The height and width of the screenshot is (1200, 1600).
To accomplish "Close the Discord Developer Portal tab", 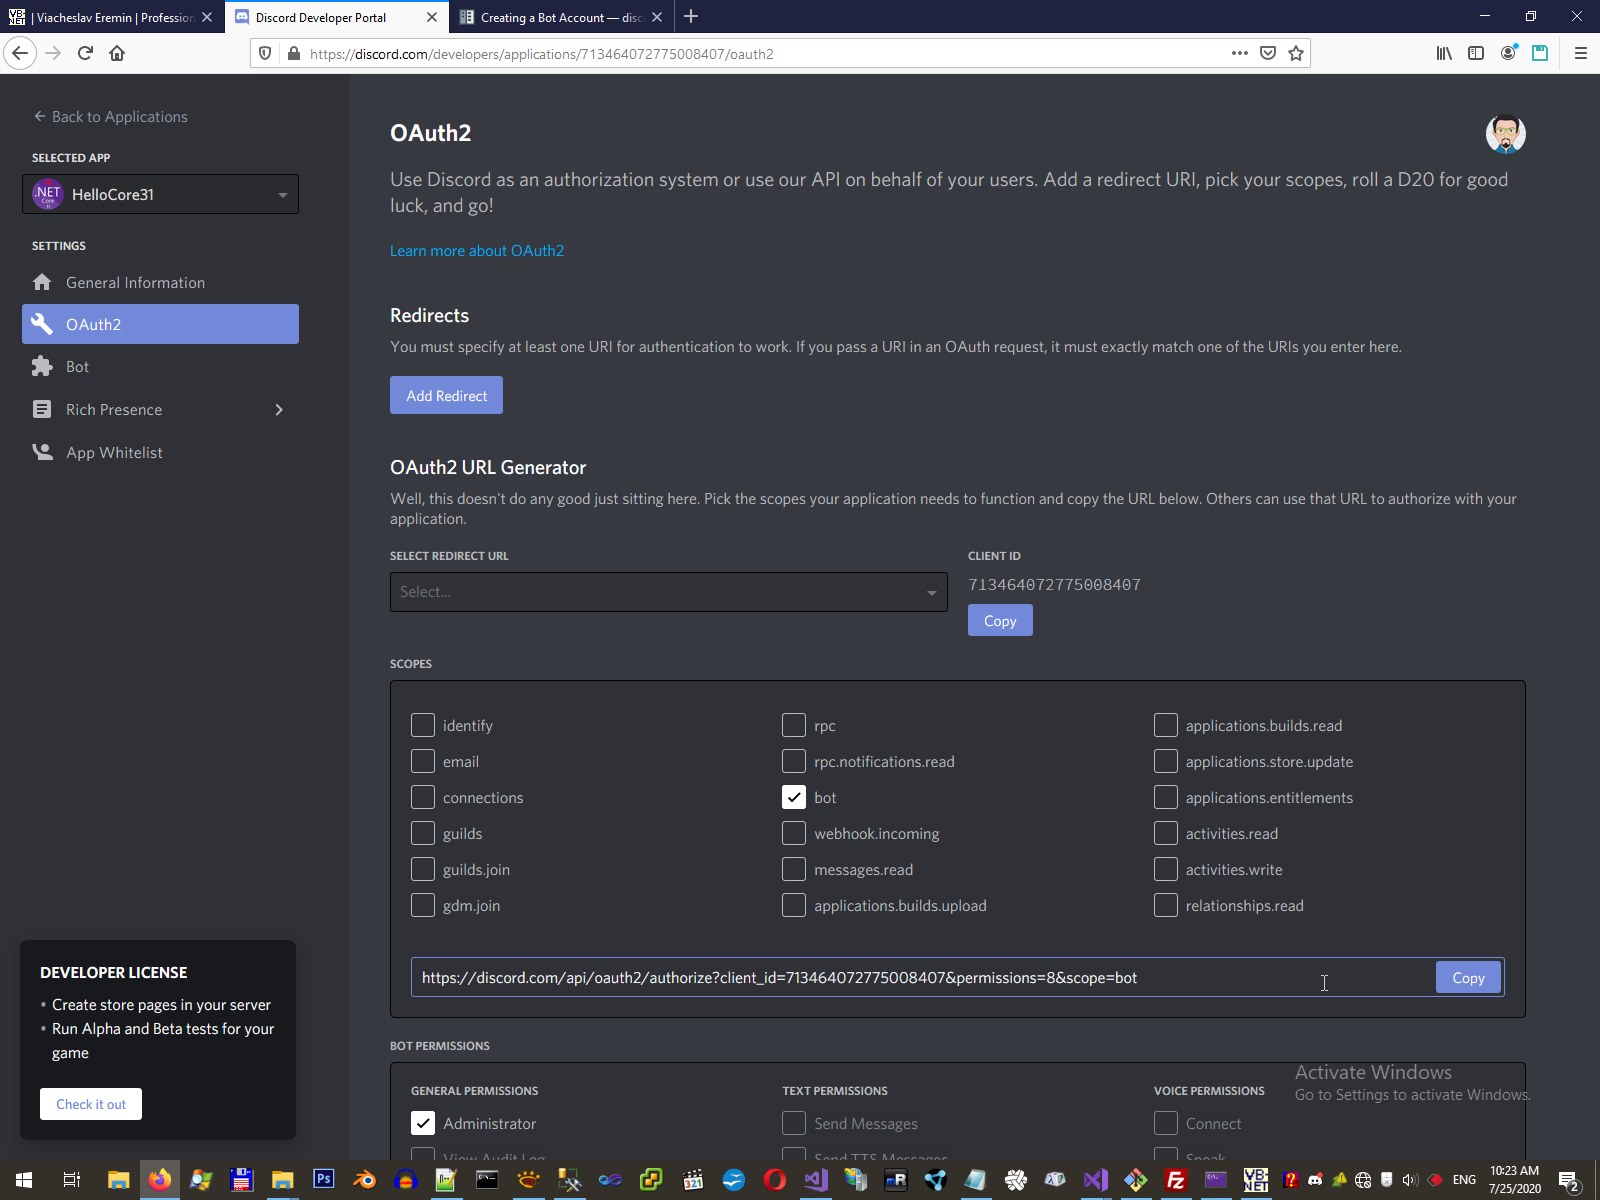I will [432, 17].
